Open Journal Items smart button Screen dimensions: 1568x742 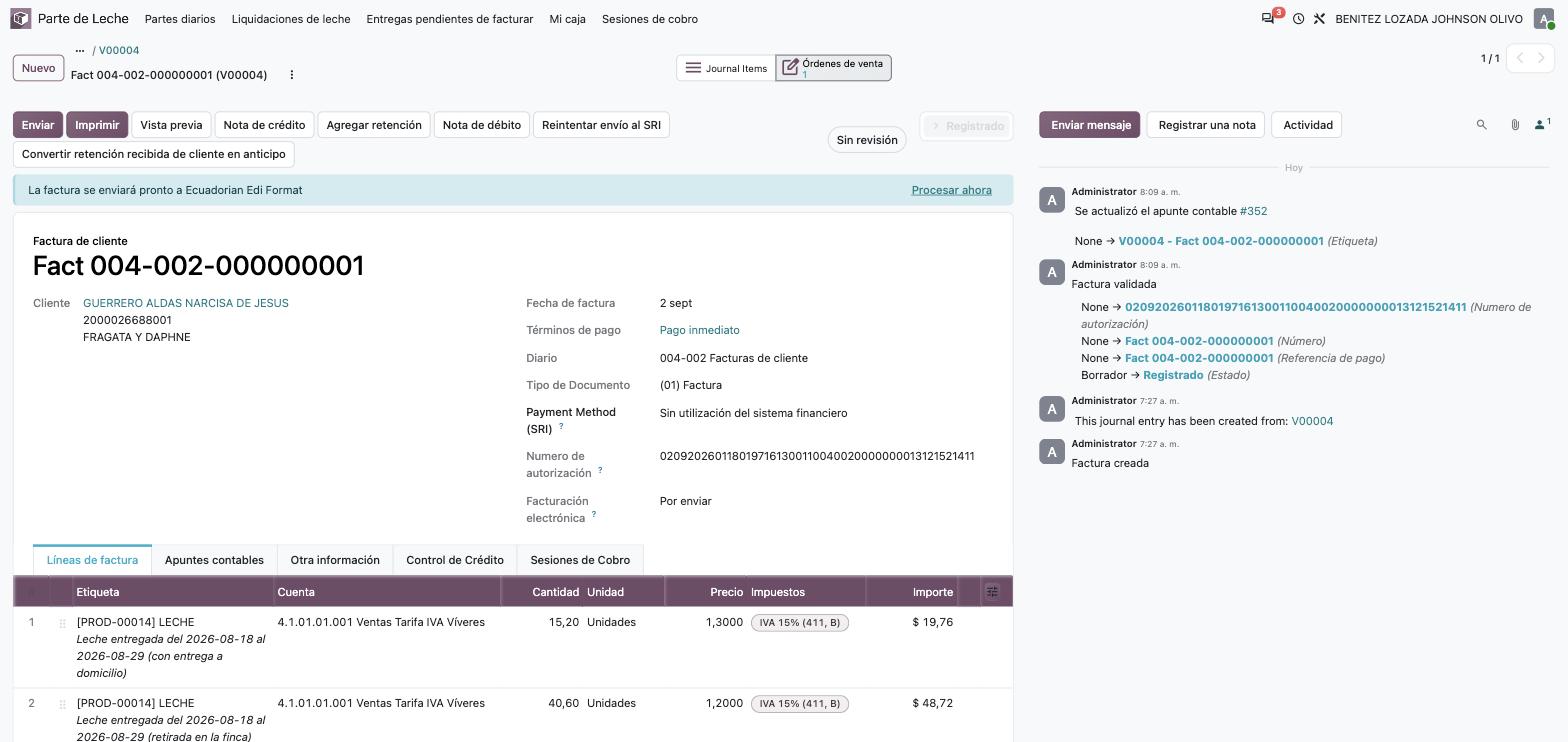pos(726,68)
